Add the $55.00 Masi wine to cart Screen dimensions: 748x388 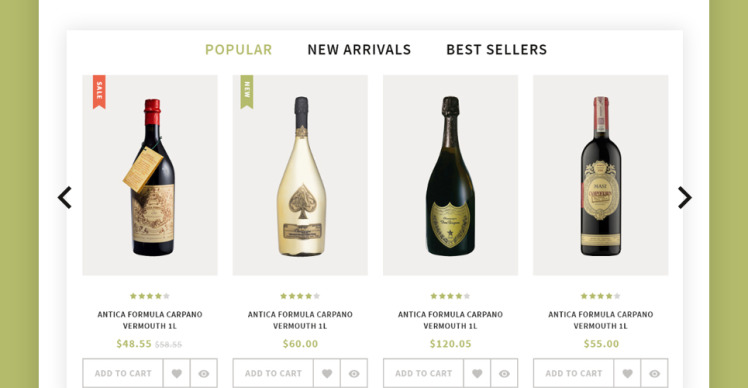coord(574,373)
